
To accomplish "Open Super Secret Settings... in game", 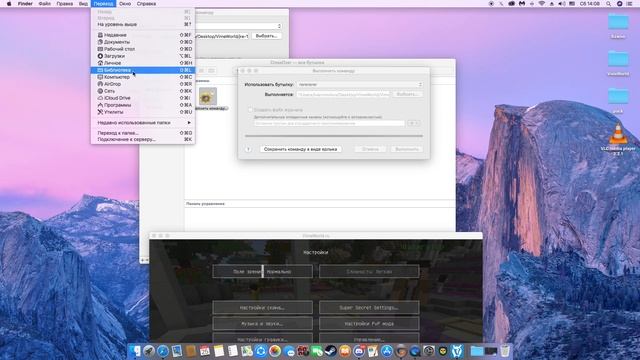I will [x=369, y=307].
